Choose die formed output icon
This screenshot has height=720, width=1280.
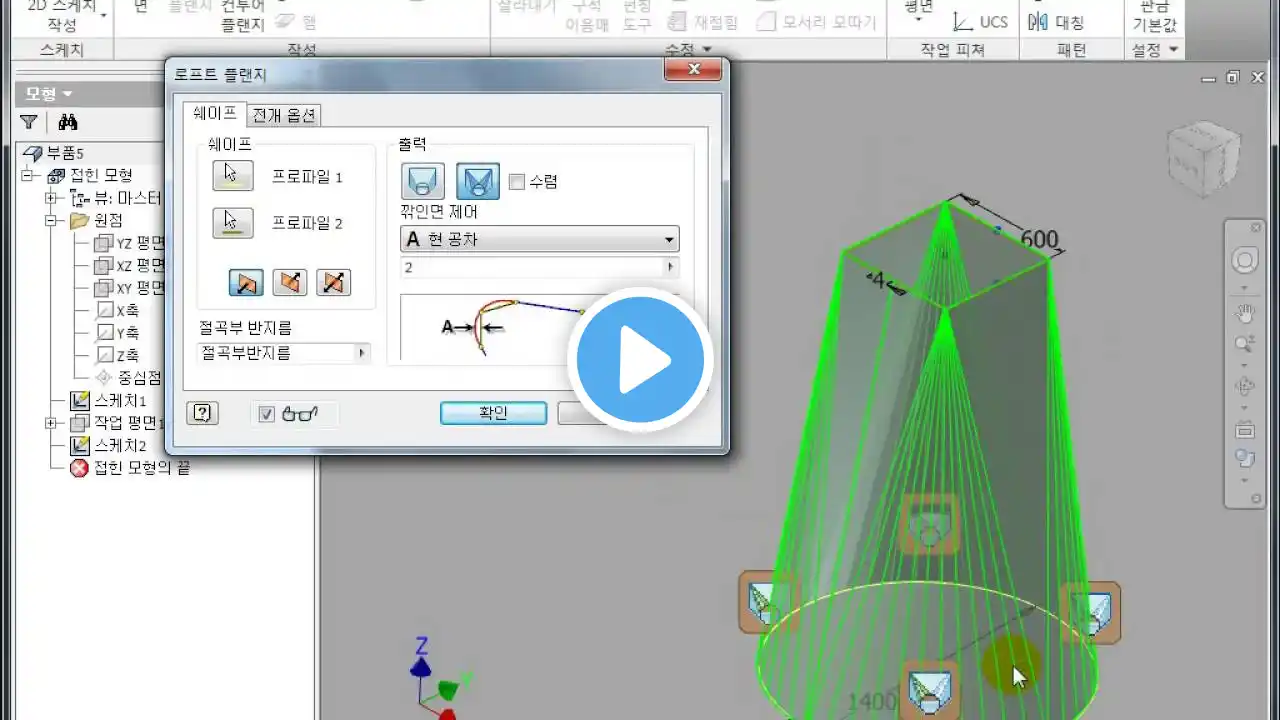click(423, 181)
